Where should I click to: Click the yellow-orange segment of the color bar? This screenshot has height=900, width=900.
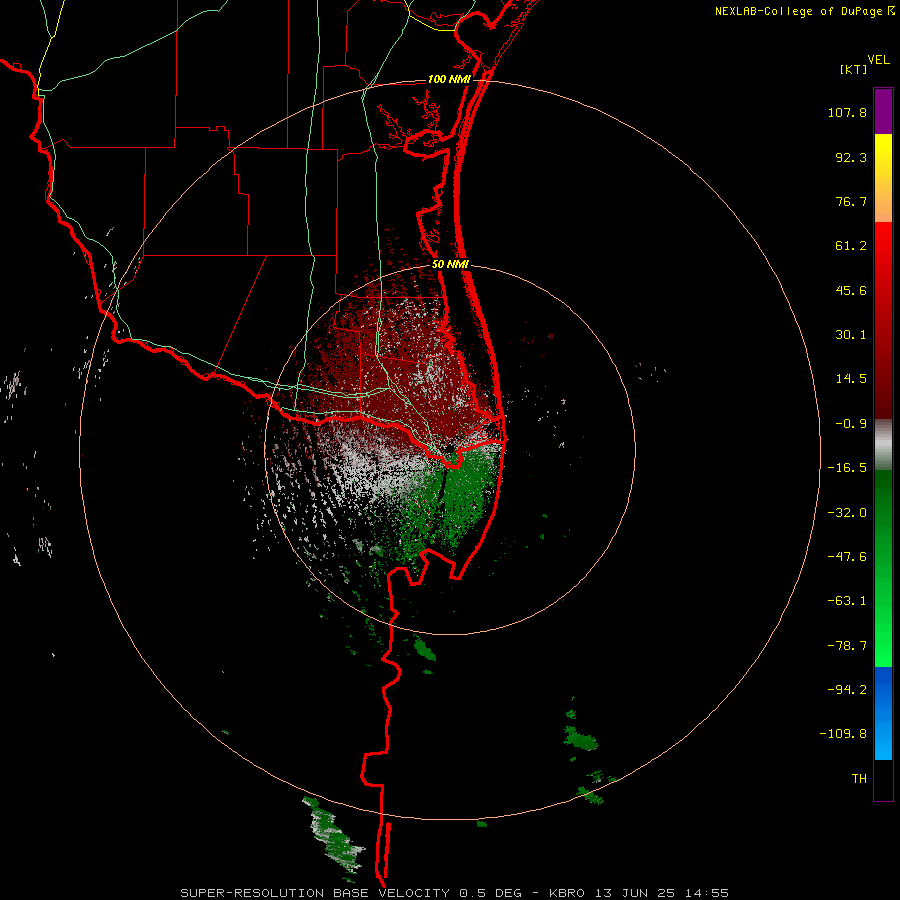(x=883, y=178)
